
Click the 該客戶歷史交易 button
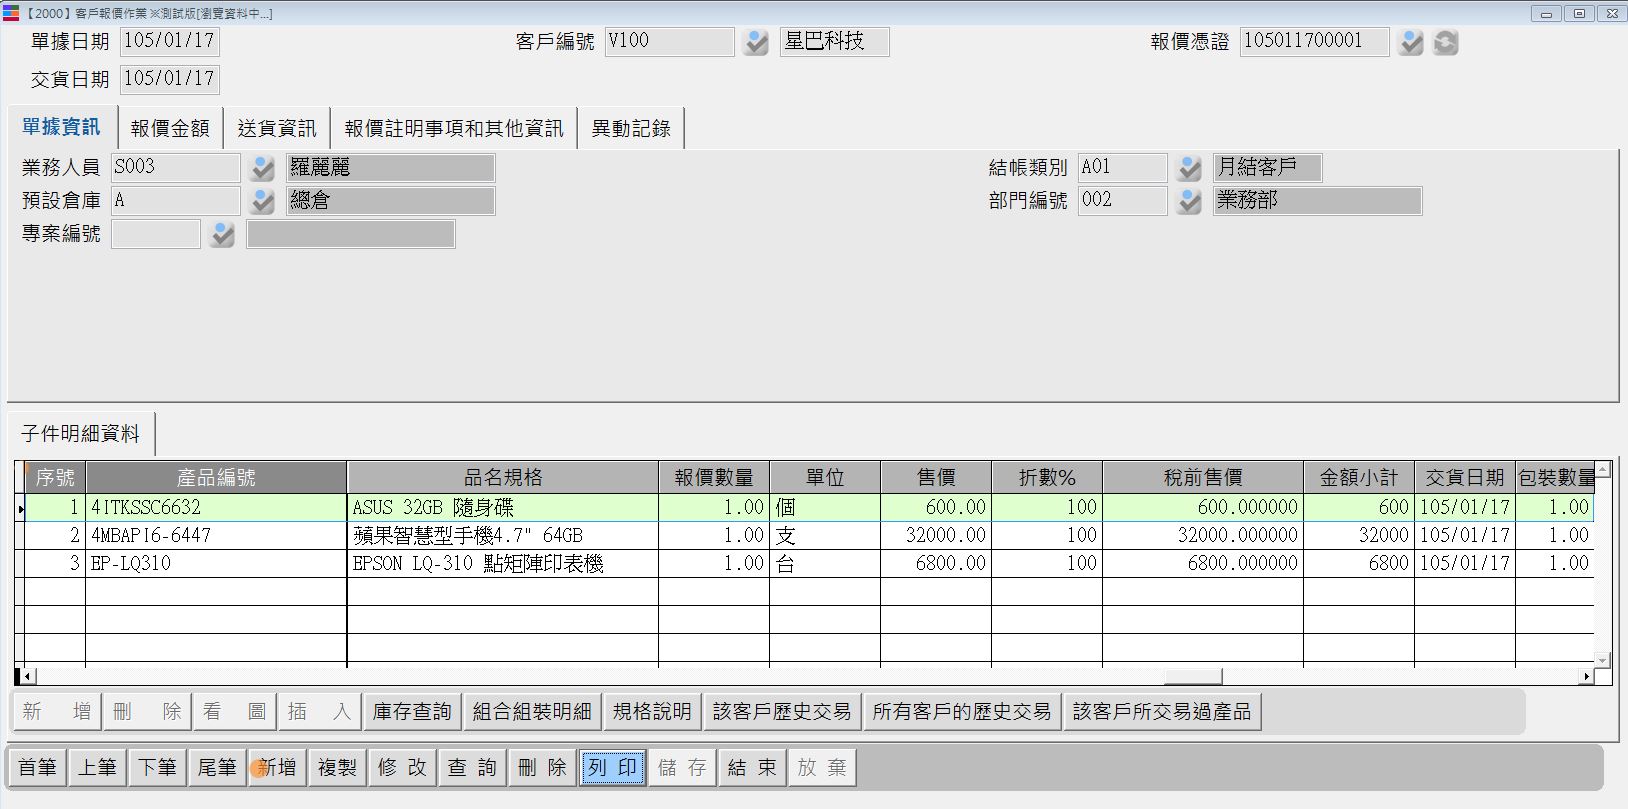(781, 712)
